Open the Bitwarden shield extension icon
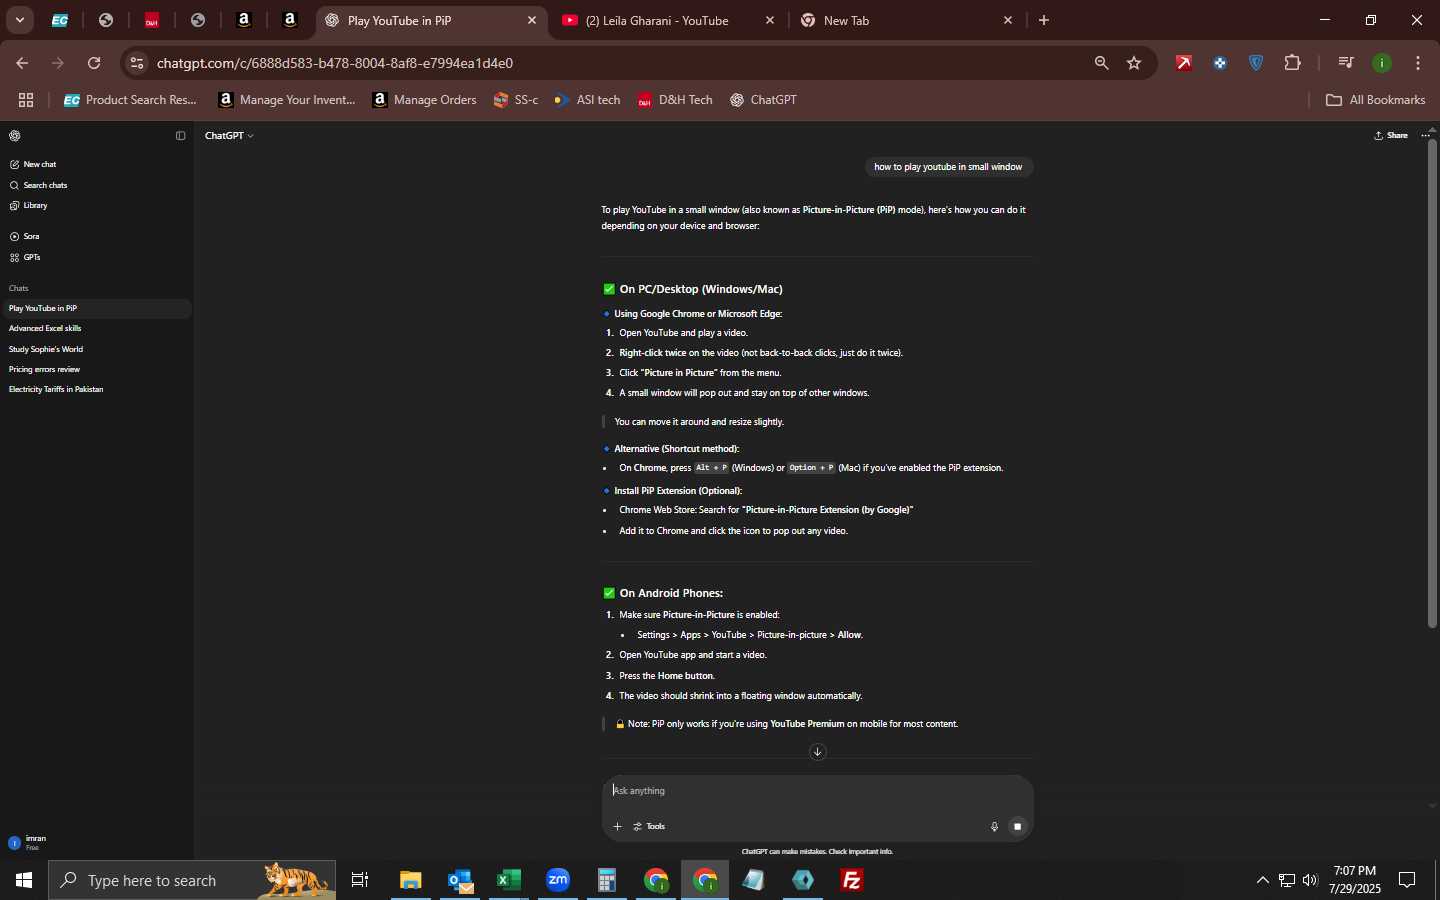The height and width of the screenshot is (900, 1440). 1257,63
